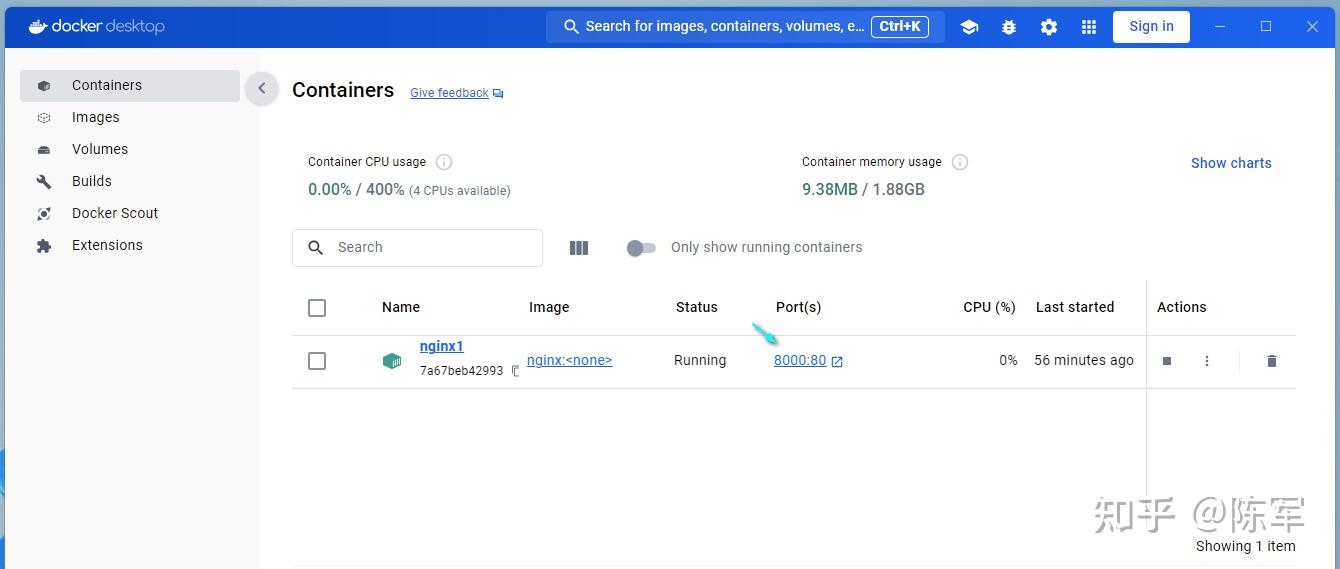Screen dimensions: 1340x569
Task: Sort by the Image column header
Action: [x=549, y=308]
